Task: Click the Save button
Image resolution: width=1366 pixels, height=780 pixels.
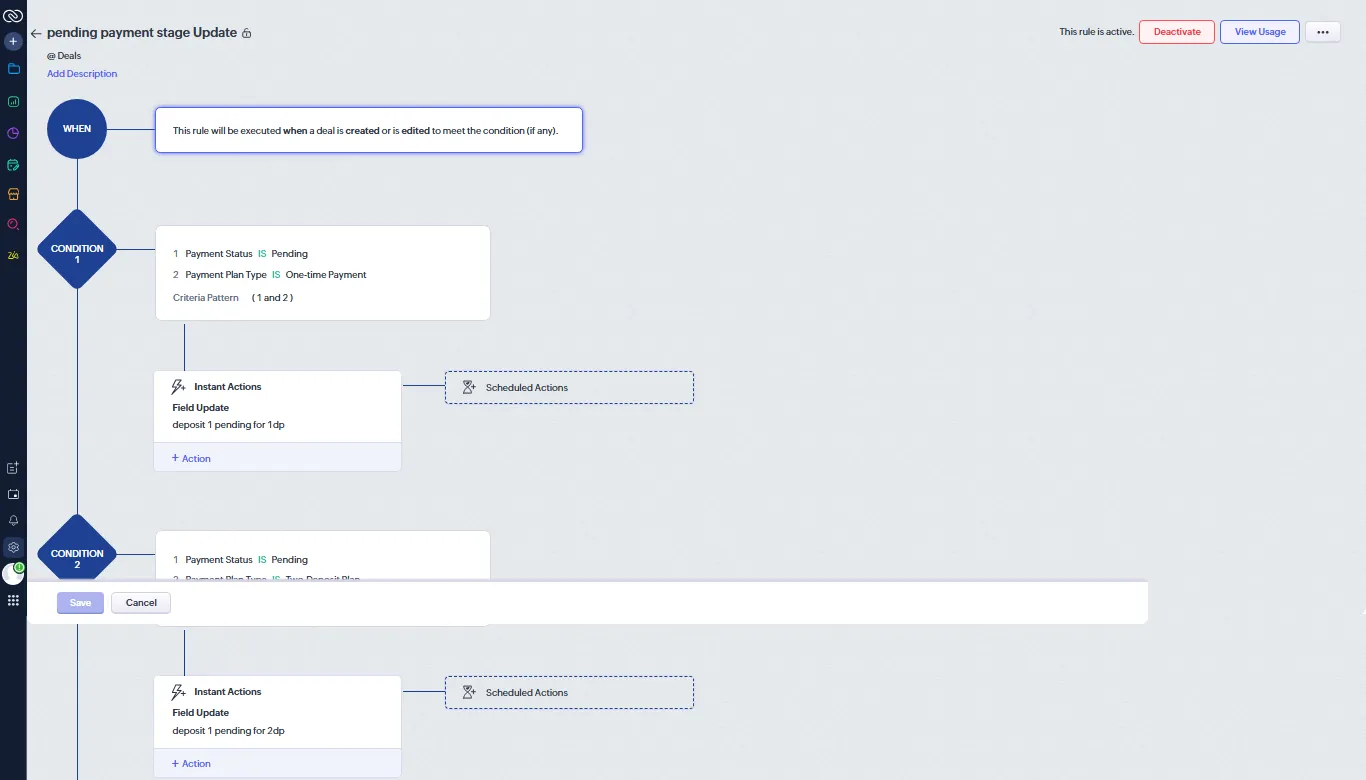Action: point(80,603)
